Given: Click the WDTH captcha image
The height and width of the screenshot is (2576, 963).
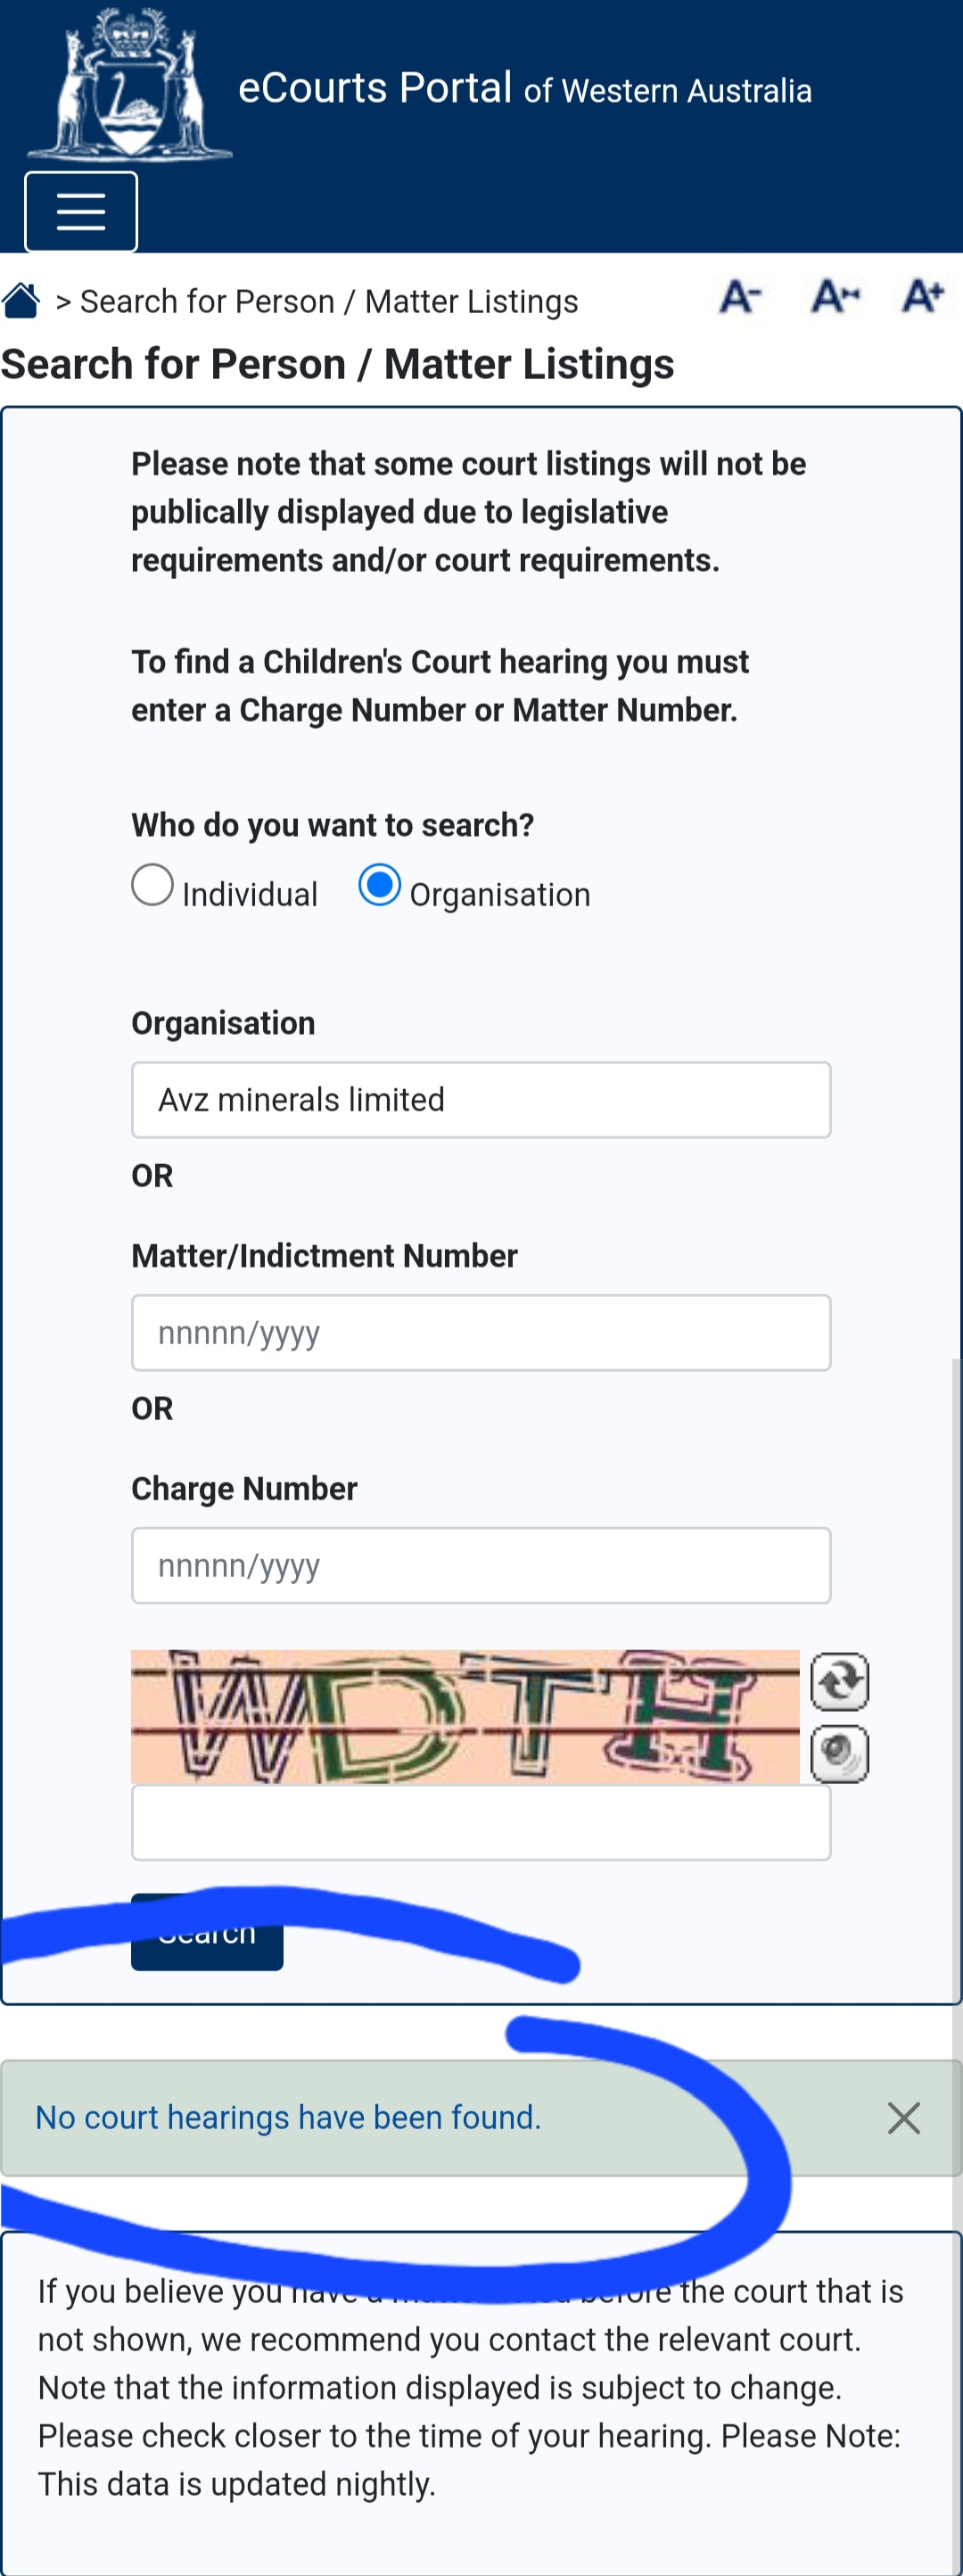Looking at the screenshot, I should [465, 1716].
